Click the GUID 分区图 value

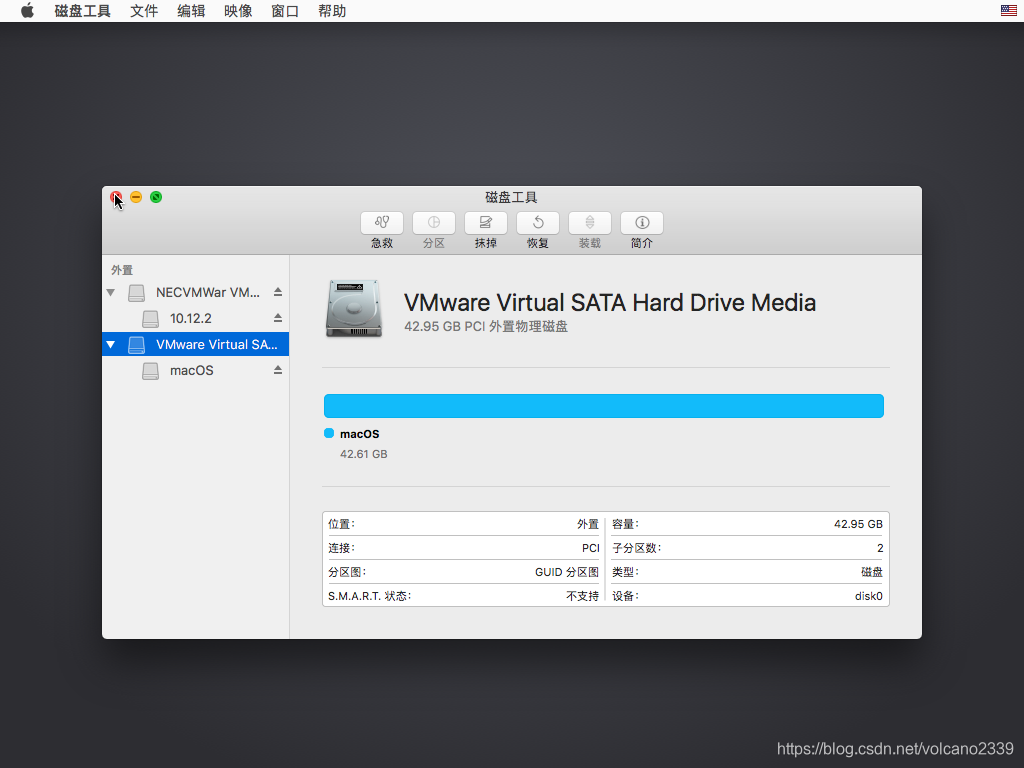(567, 572)
